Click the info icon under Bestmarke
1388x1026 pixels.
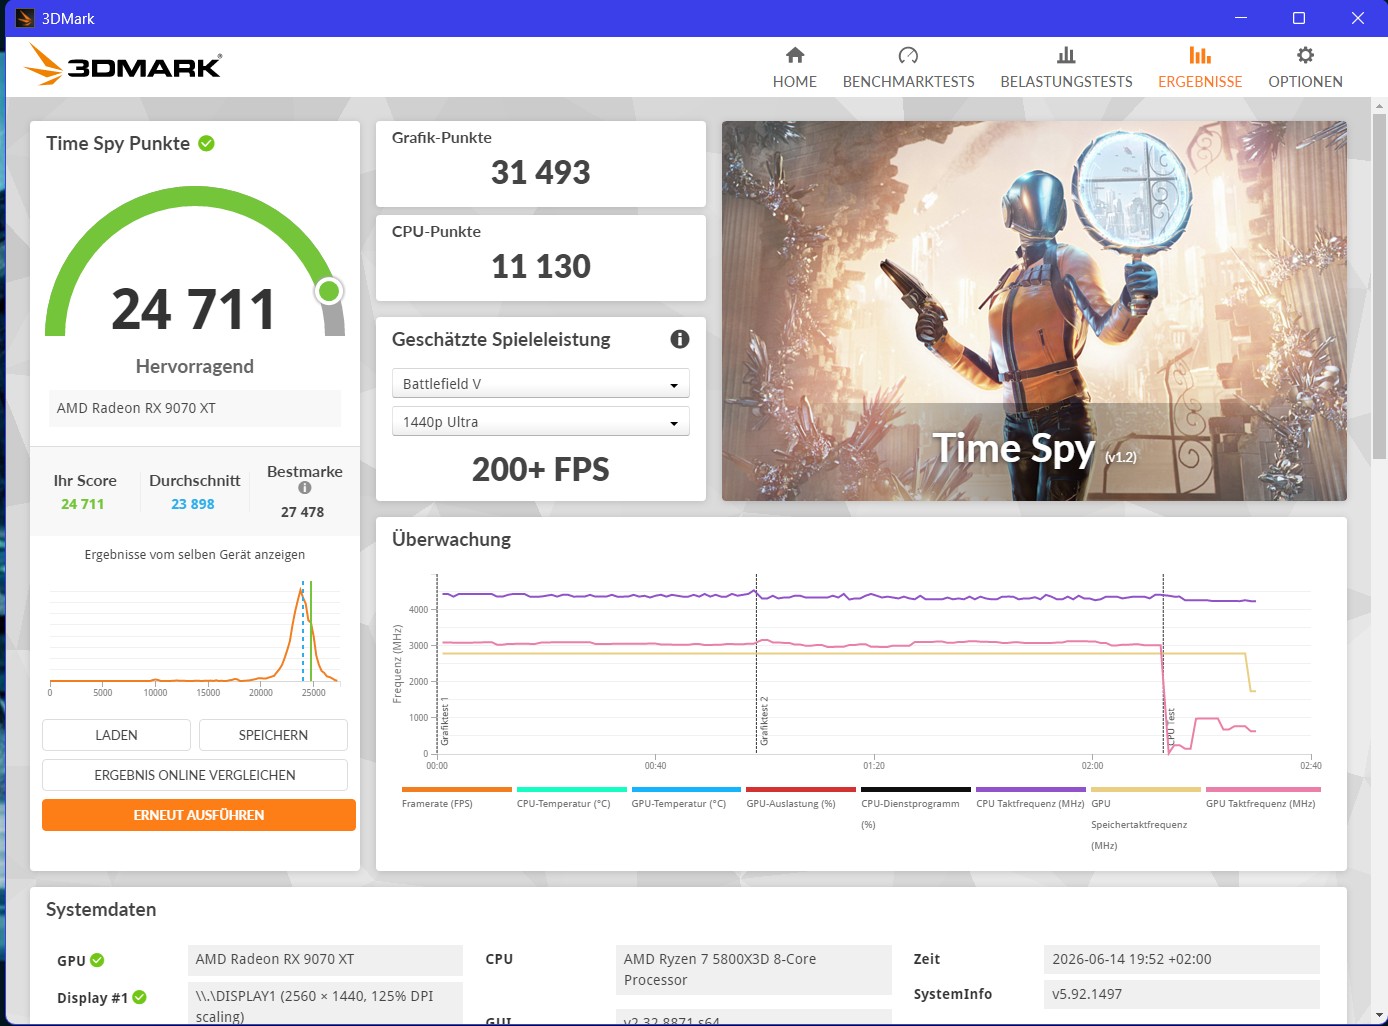pos(305,488)
